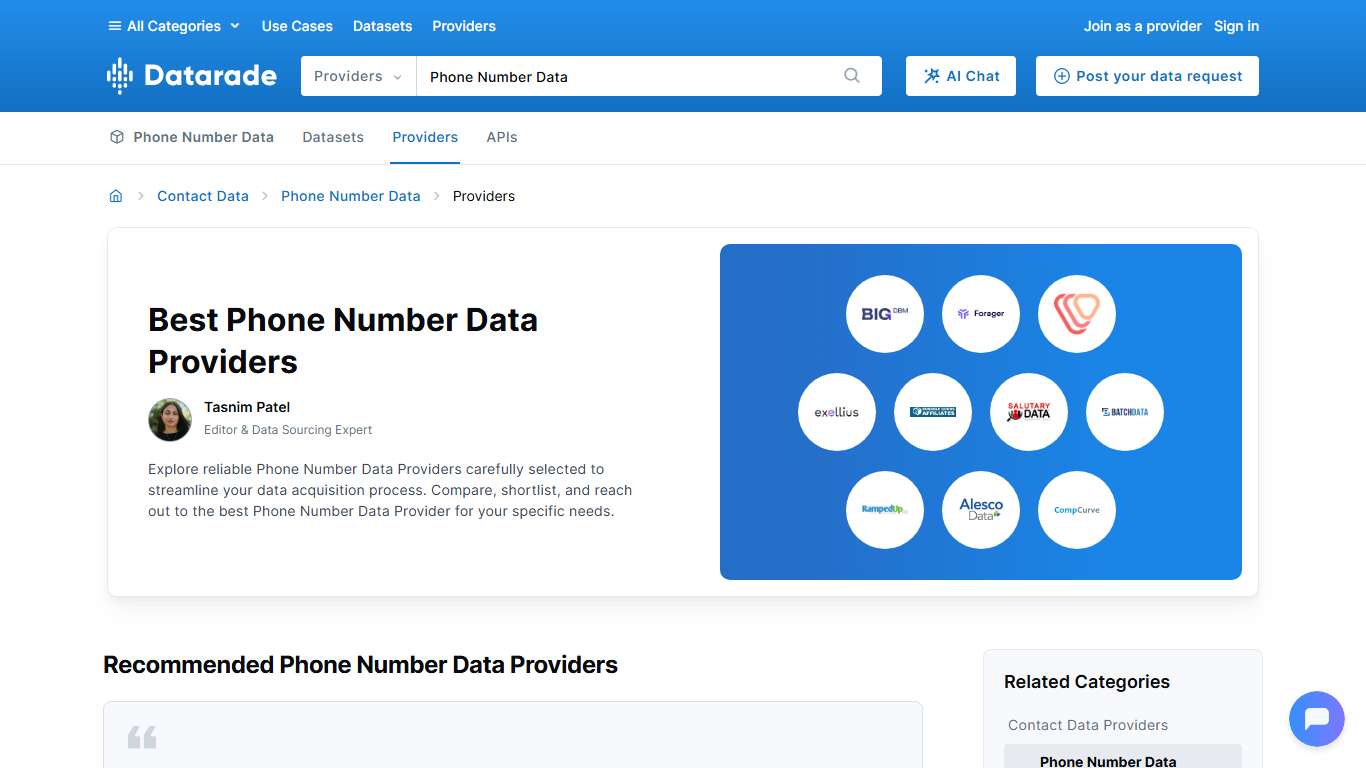This screenshot has width=1366, height=768.
Task: Click the search magnifier icon
Action: pyautogui.click(x=852, y=76)
